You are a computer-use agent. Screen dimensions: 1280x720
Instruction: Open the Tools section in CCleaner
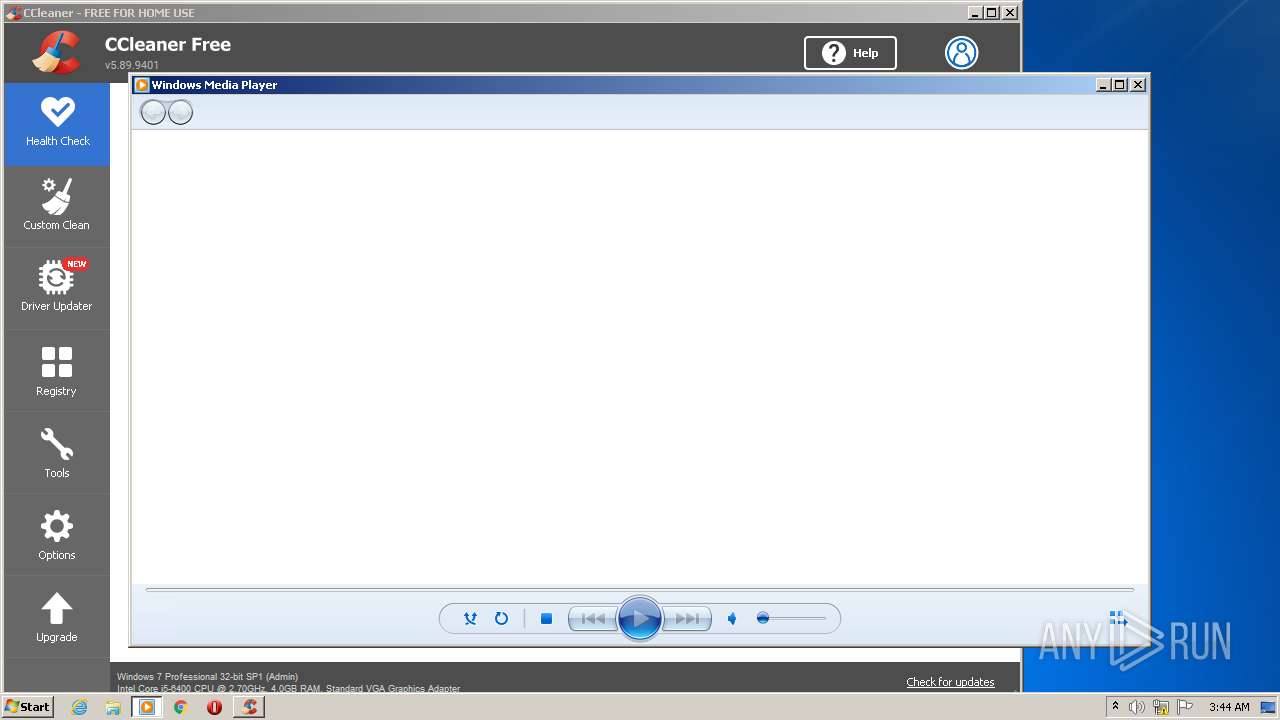pos(57,453)
